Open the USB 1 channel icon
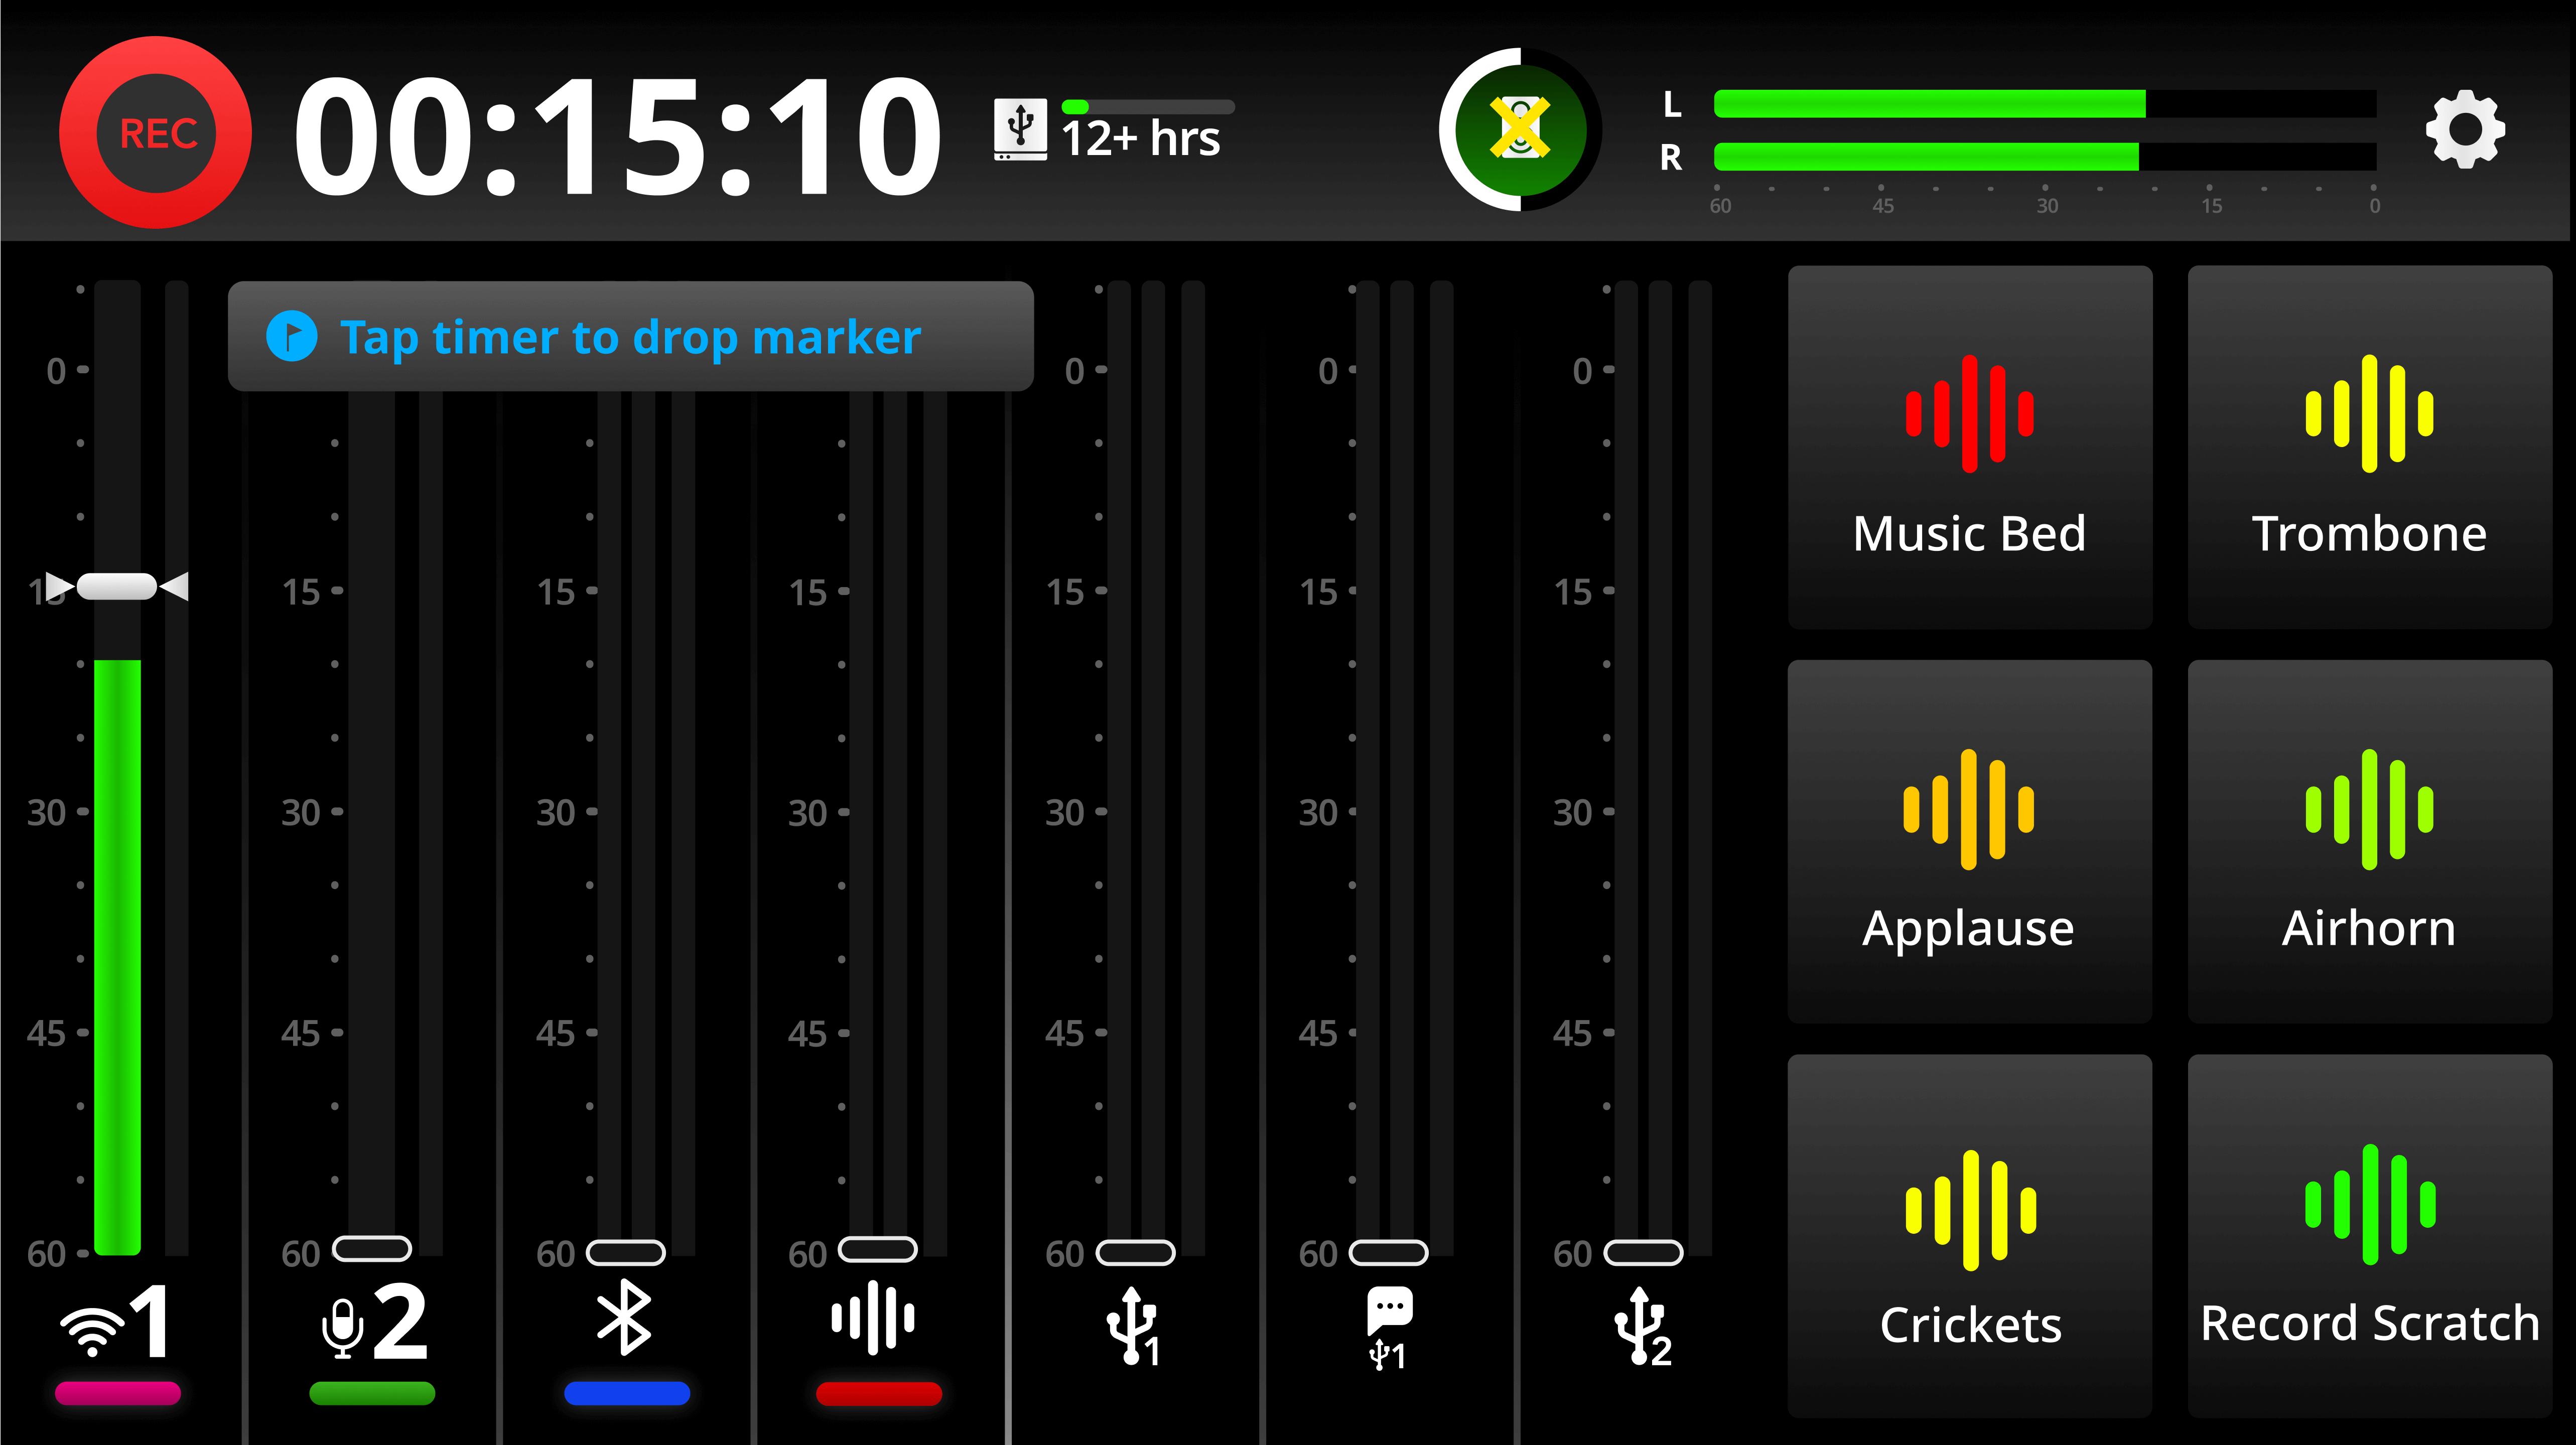 1134,1326
